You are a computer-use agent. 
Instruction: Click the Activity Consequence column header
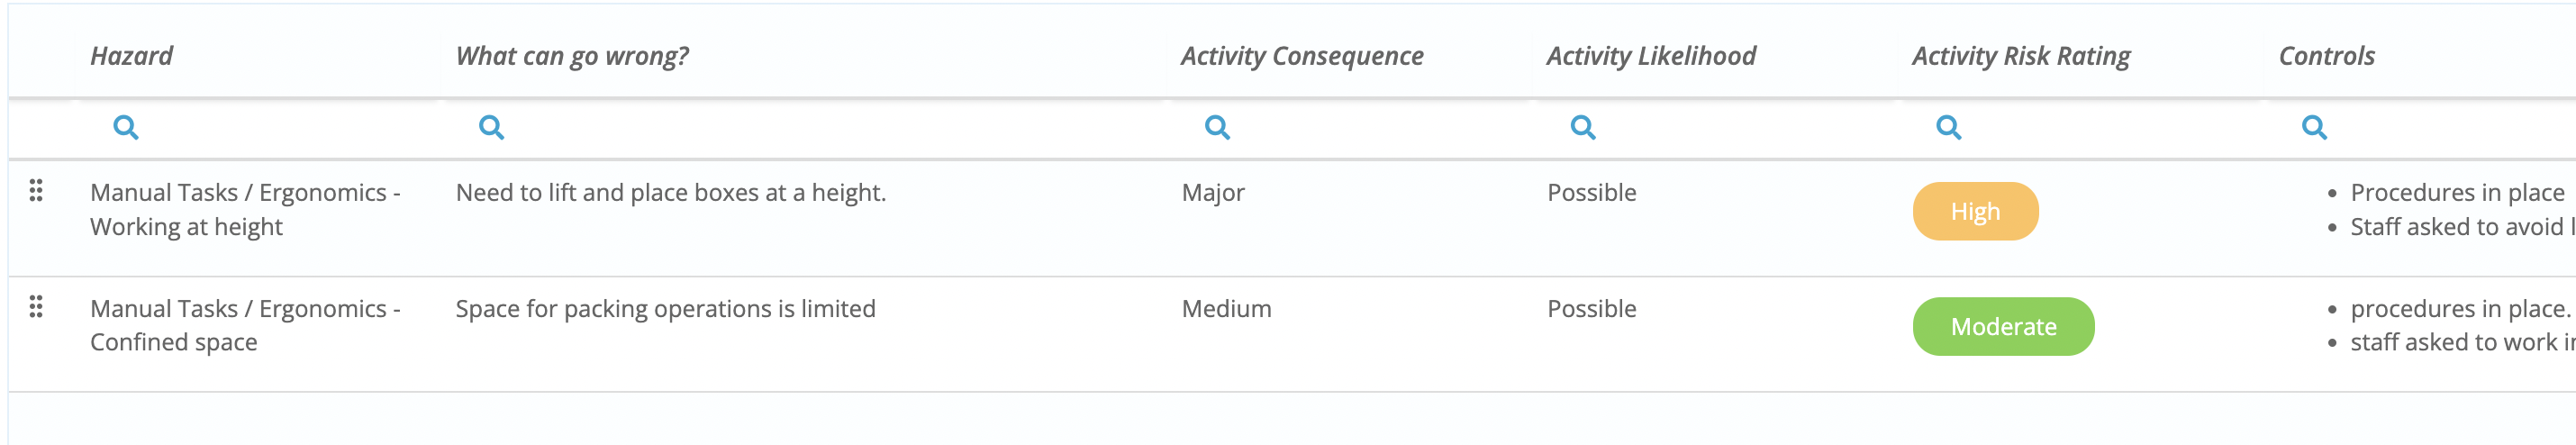[x=1302, y=56]
